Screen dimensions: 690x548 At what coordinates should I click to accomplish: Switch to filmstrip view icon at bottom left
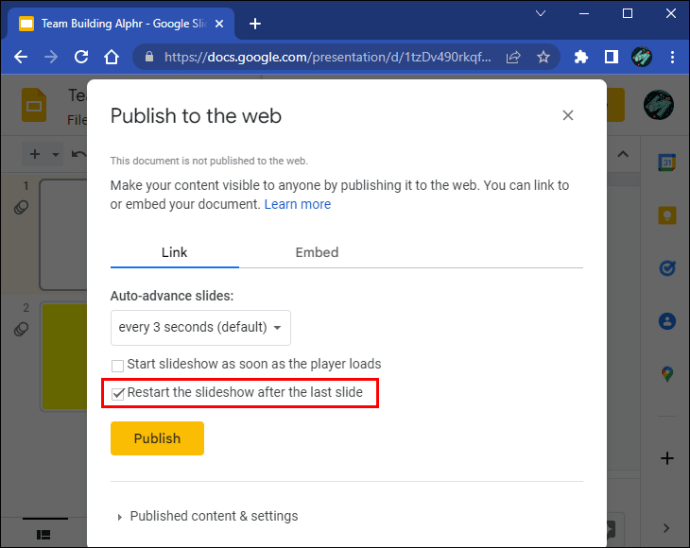click(x=43, y=535)
